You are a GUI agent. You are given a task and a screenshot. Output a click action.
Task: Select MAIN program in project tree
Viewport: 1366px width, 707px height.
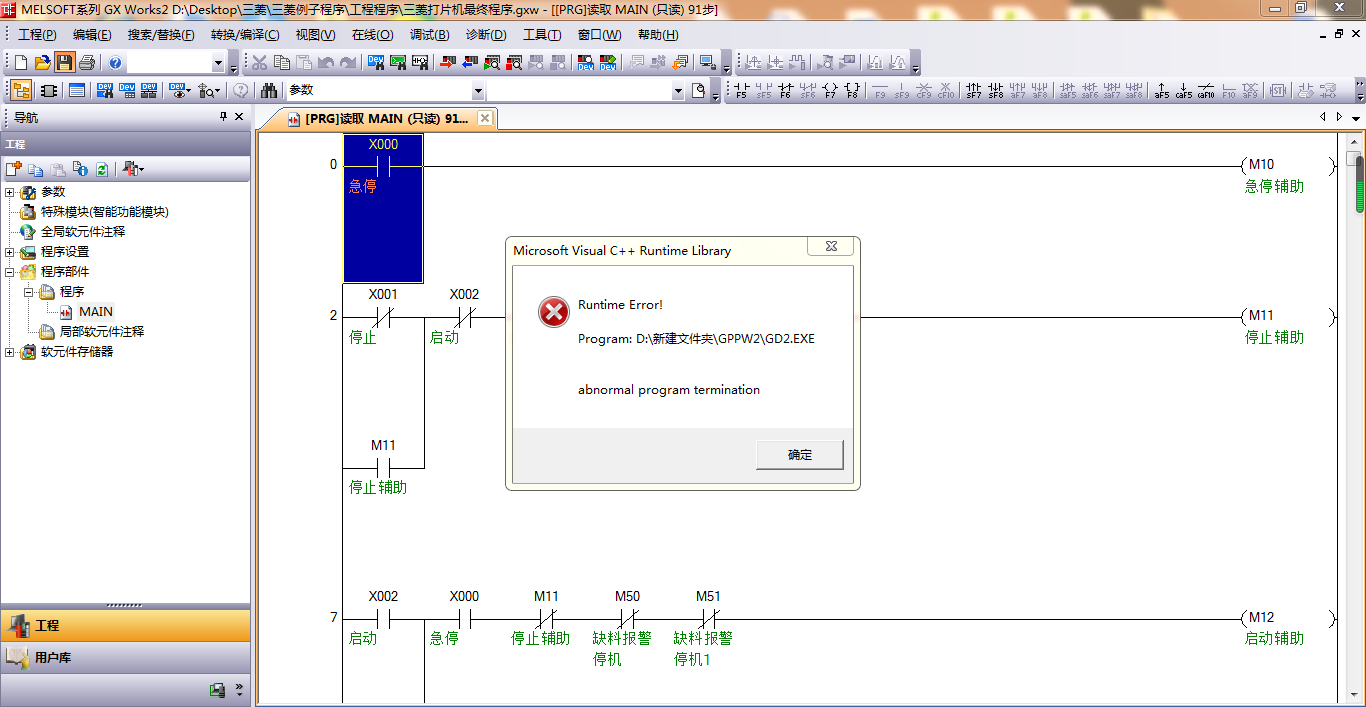point(96,312)
